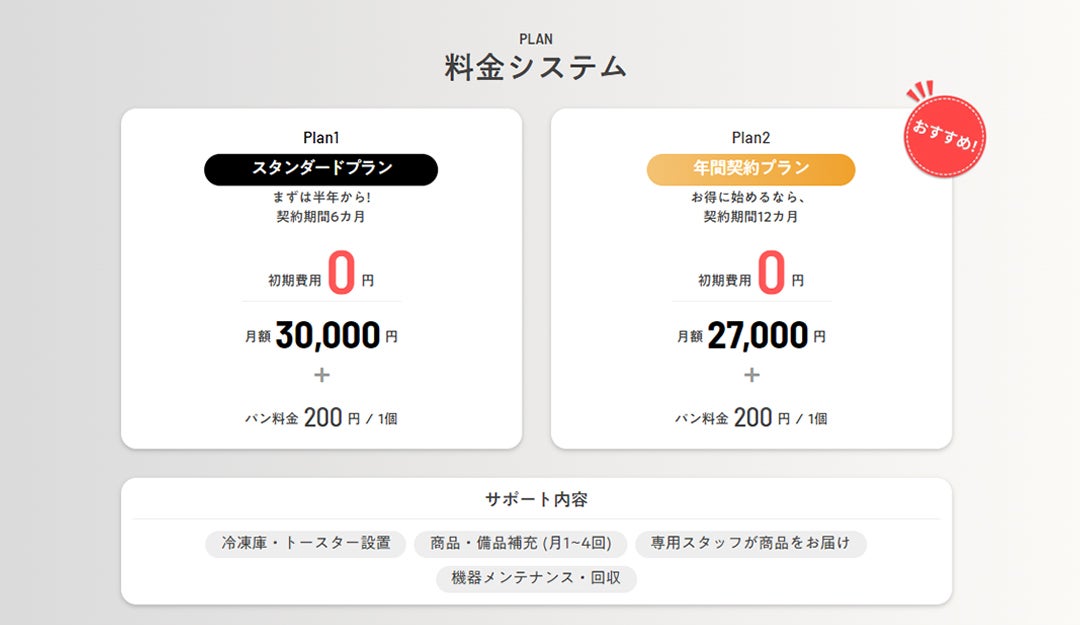The height and width of the screenshot is (625, 1080).
Task: Click the サポート内容 heading
Action: coord(536,499)
